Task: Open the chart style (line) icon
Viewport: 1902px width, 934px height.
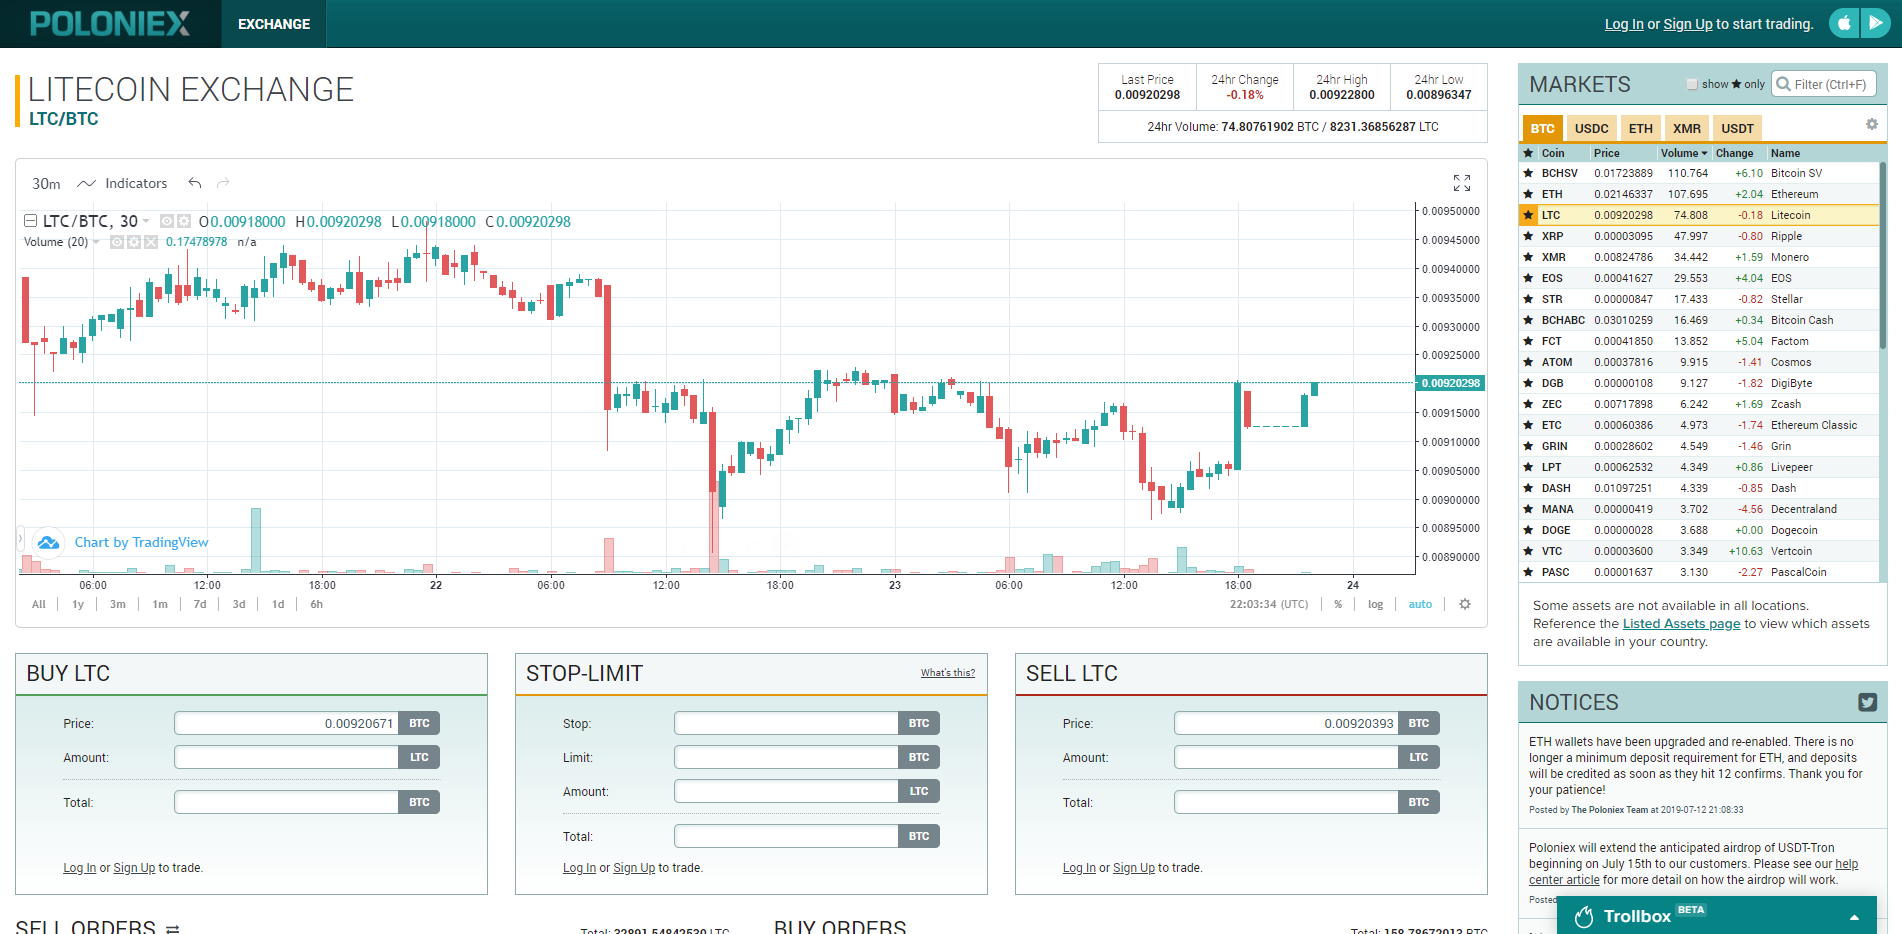Action: coord(87,183)
